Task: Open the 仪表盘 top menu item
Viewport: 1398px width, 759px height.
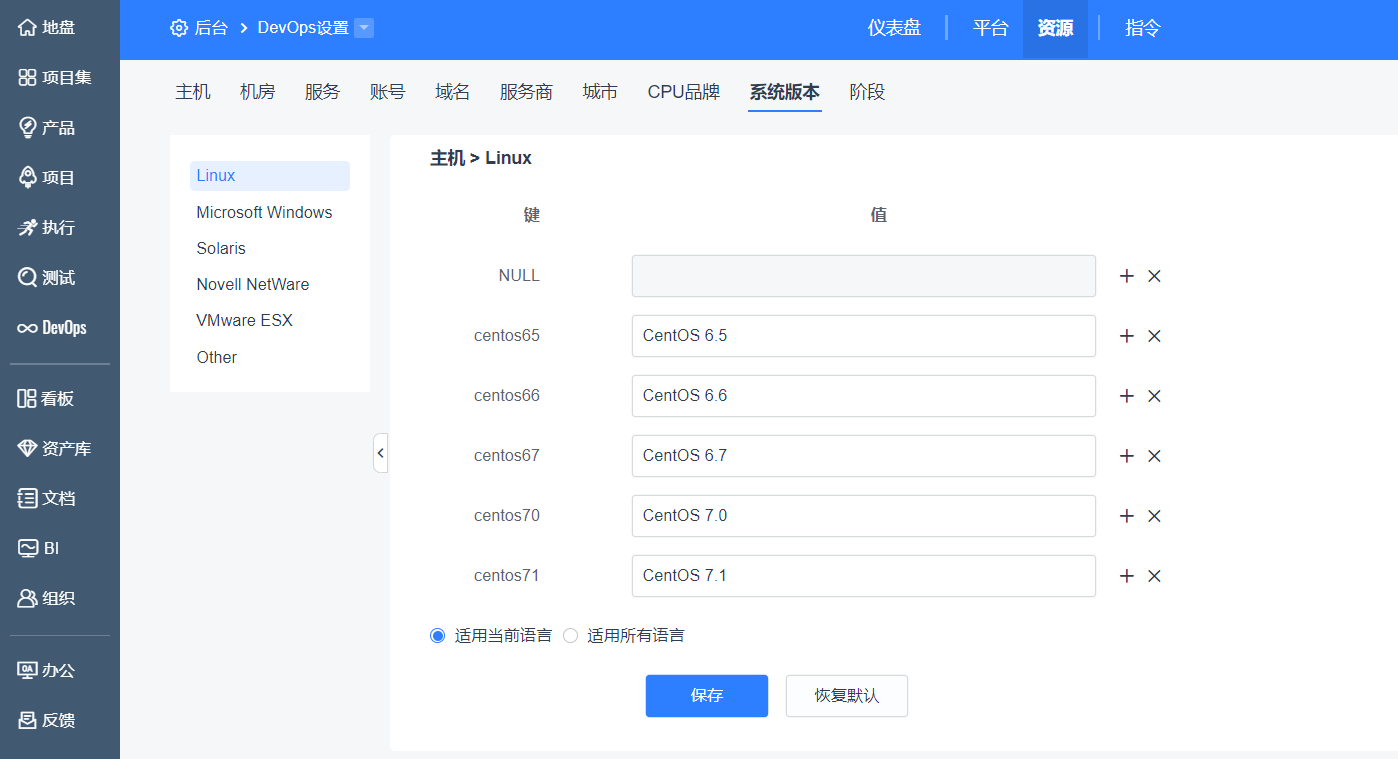Action: point(894,28)
